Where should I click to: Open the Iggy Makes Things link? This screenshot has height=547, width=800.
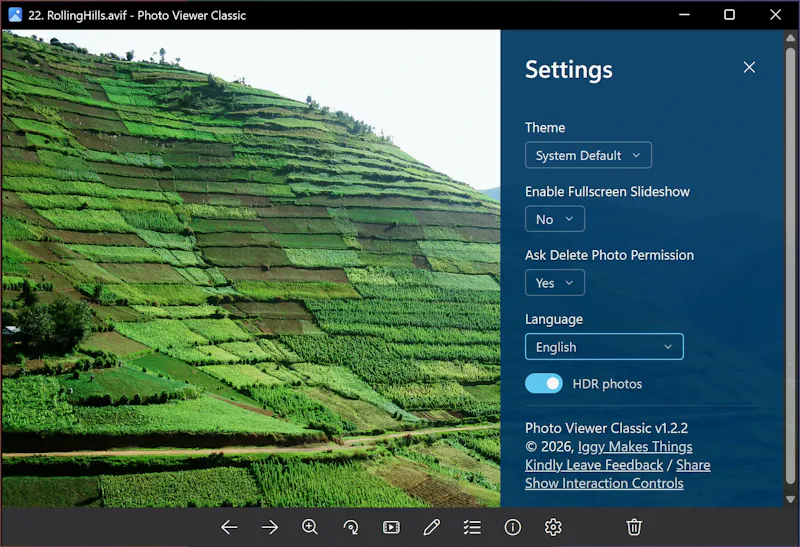click(635, 446)
